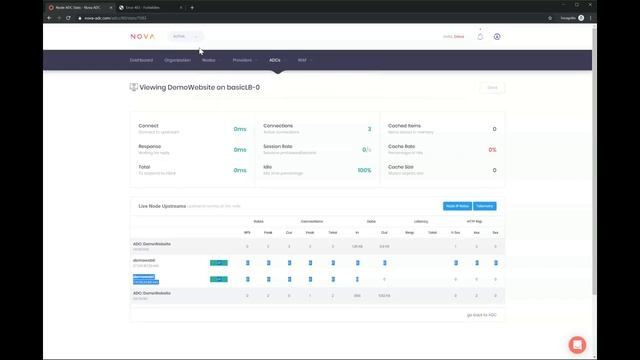Click the Telemetry button
This screenshot has width=640, height=360.
(484, 206)
